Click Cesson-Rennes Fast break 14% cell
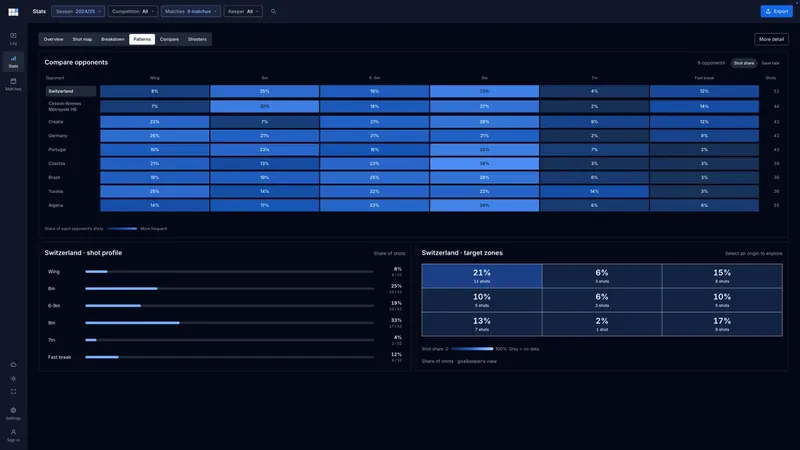The image size is (800, 450). (x=704, y=107)
